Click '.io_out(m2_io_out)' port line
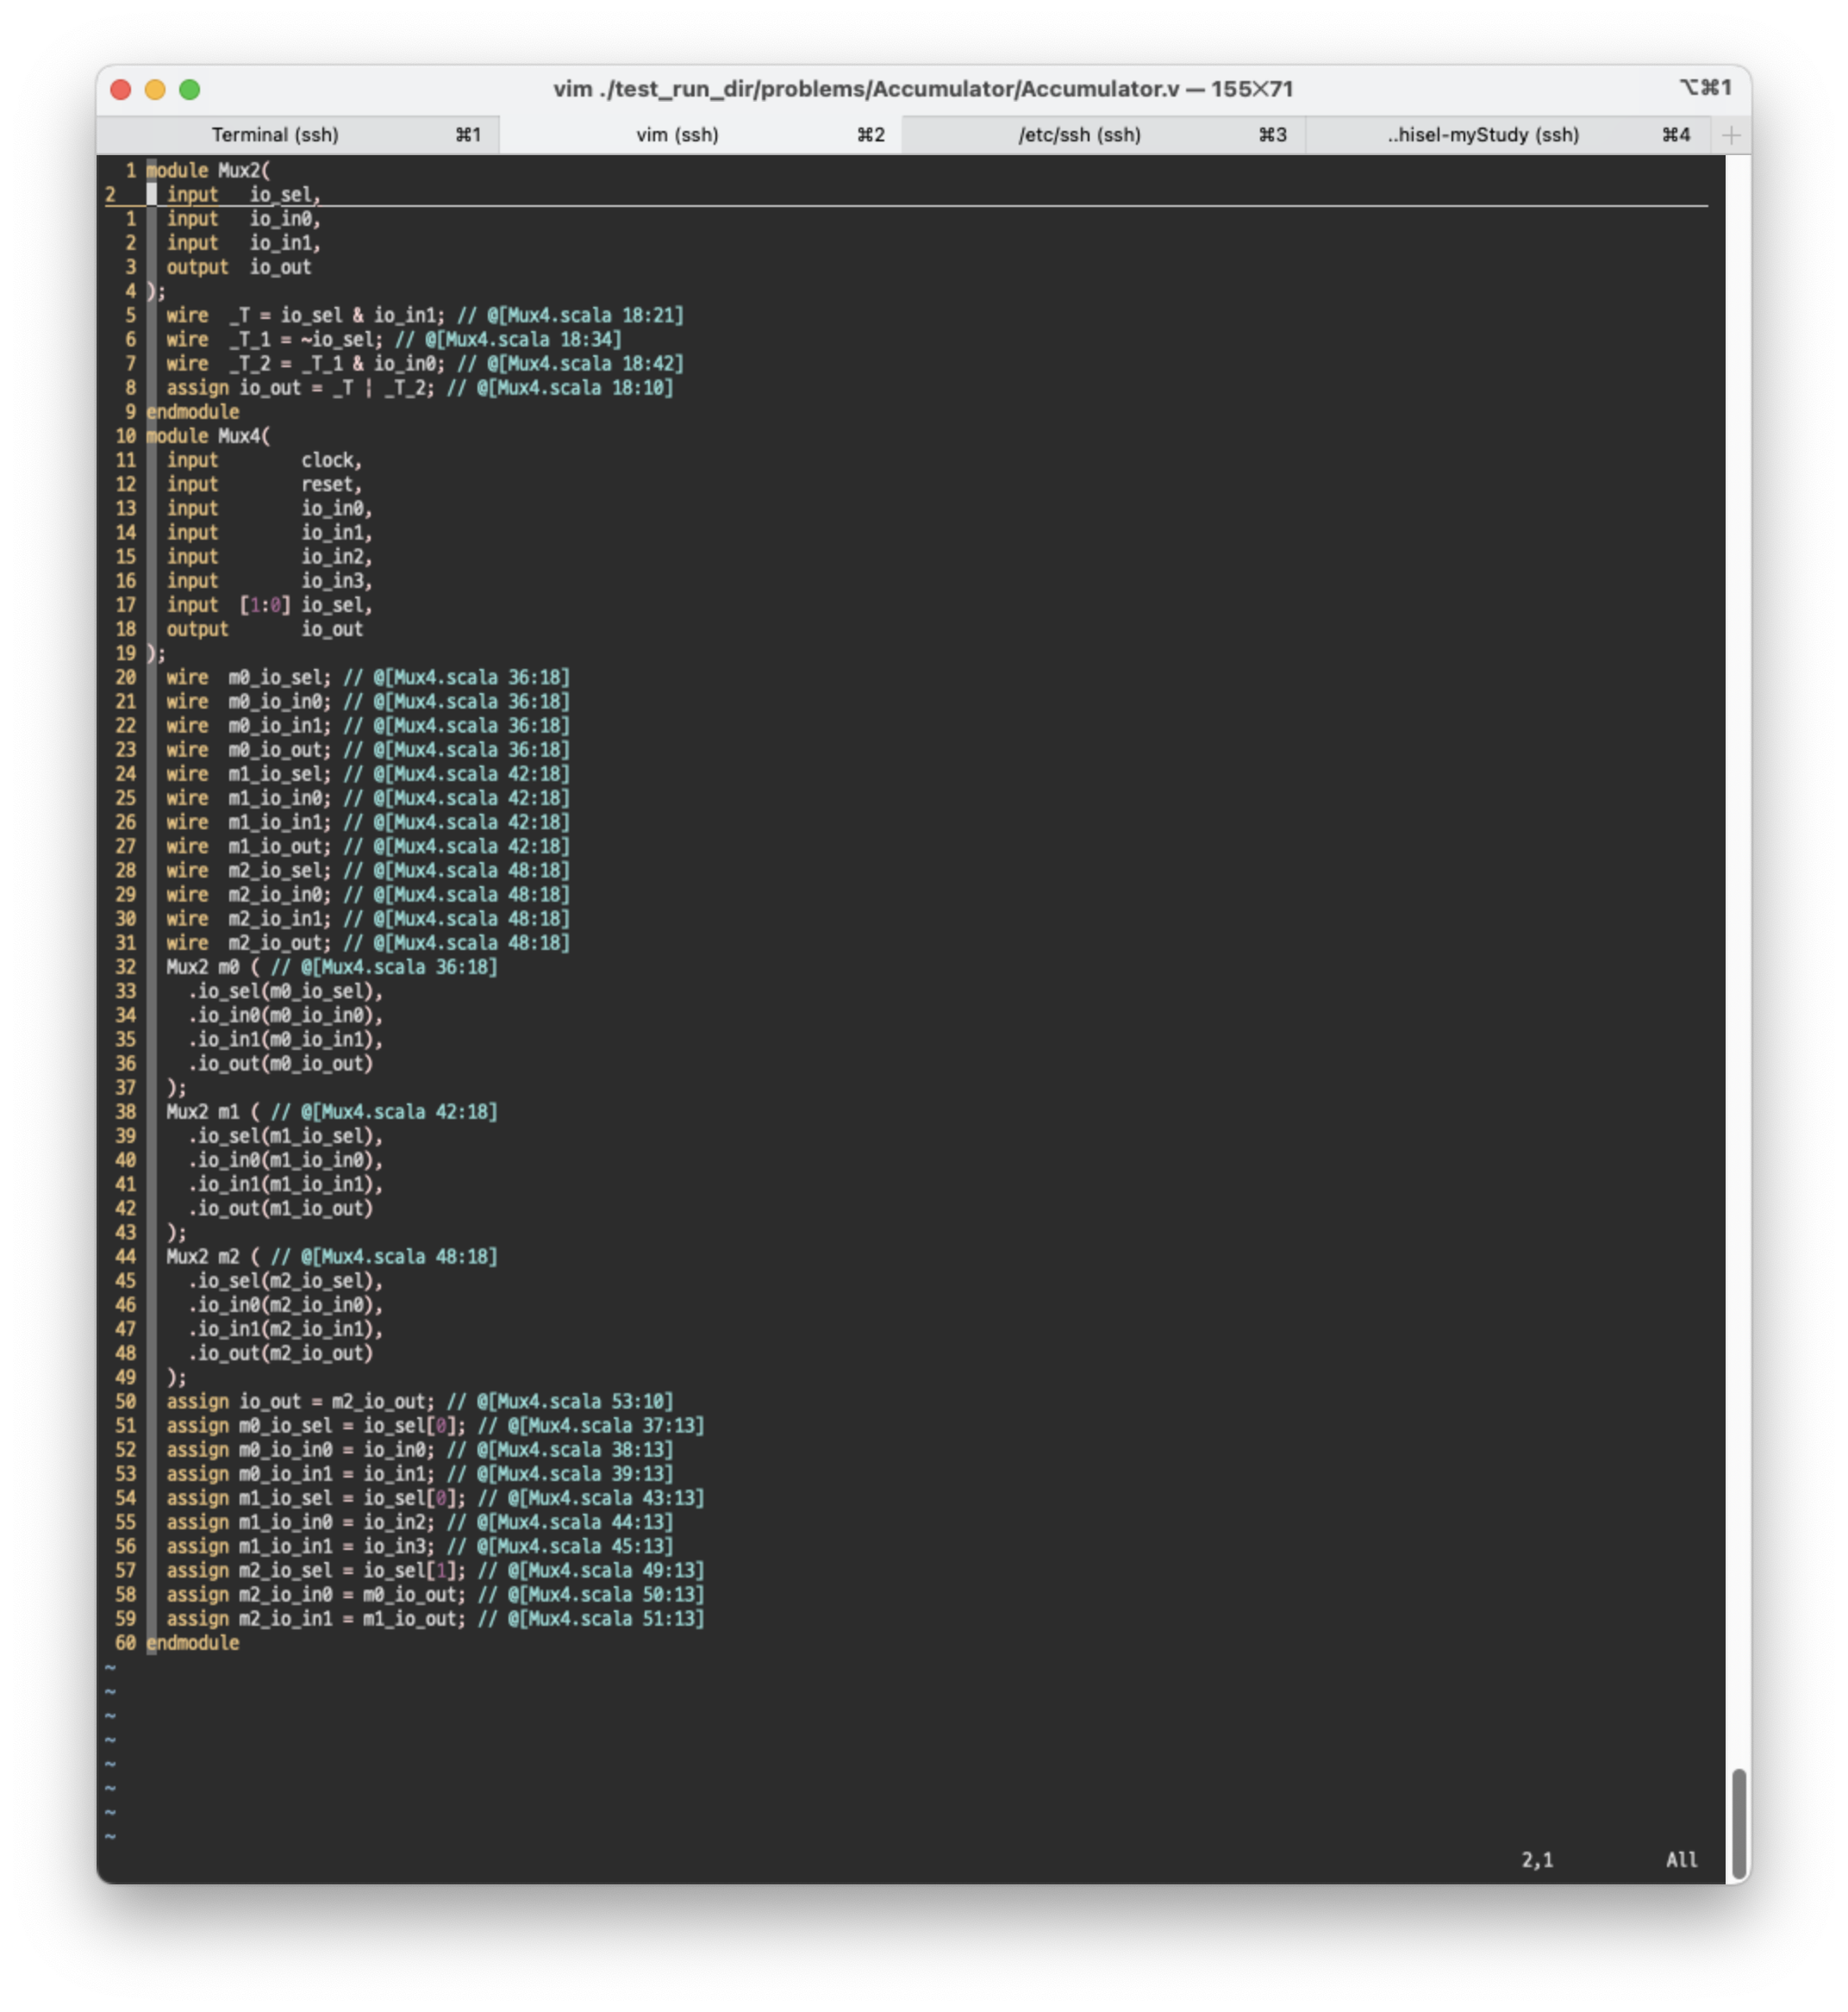The width and height of the screenshot is (1848, 2012). pos(280,1353)
